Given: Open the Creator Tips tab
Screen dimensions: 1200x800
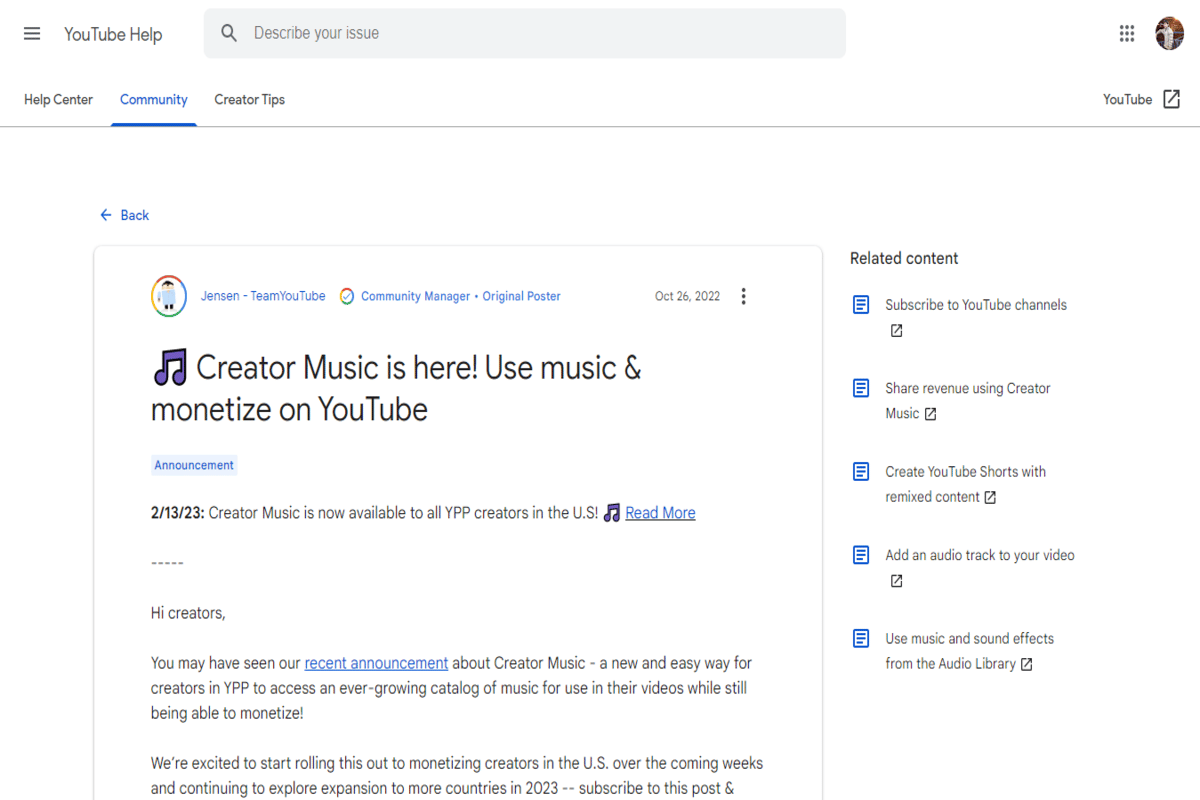Looking at the screenshot, I should (250, 99).
